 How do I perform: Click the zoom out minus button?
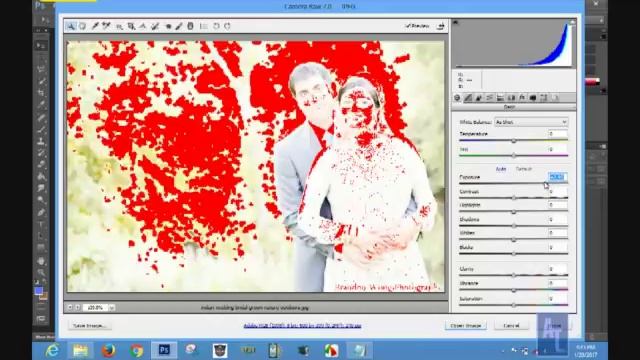point(70,307)
